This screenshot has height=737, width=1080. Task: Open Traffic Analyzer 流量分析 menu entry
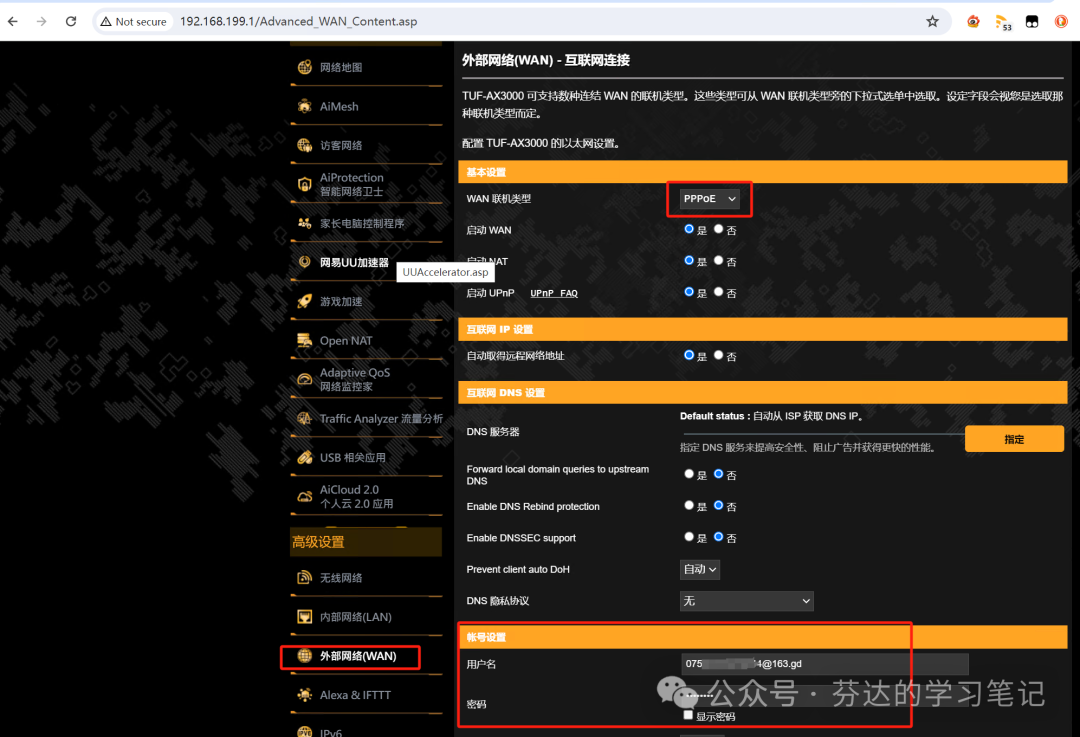coord(381,419)
